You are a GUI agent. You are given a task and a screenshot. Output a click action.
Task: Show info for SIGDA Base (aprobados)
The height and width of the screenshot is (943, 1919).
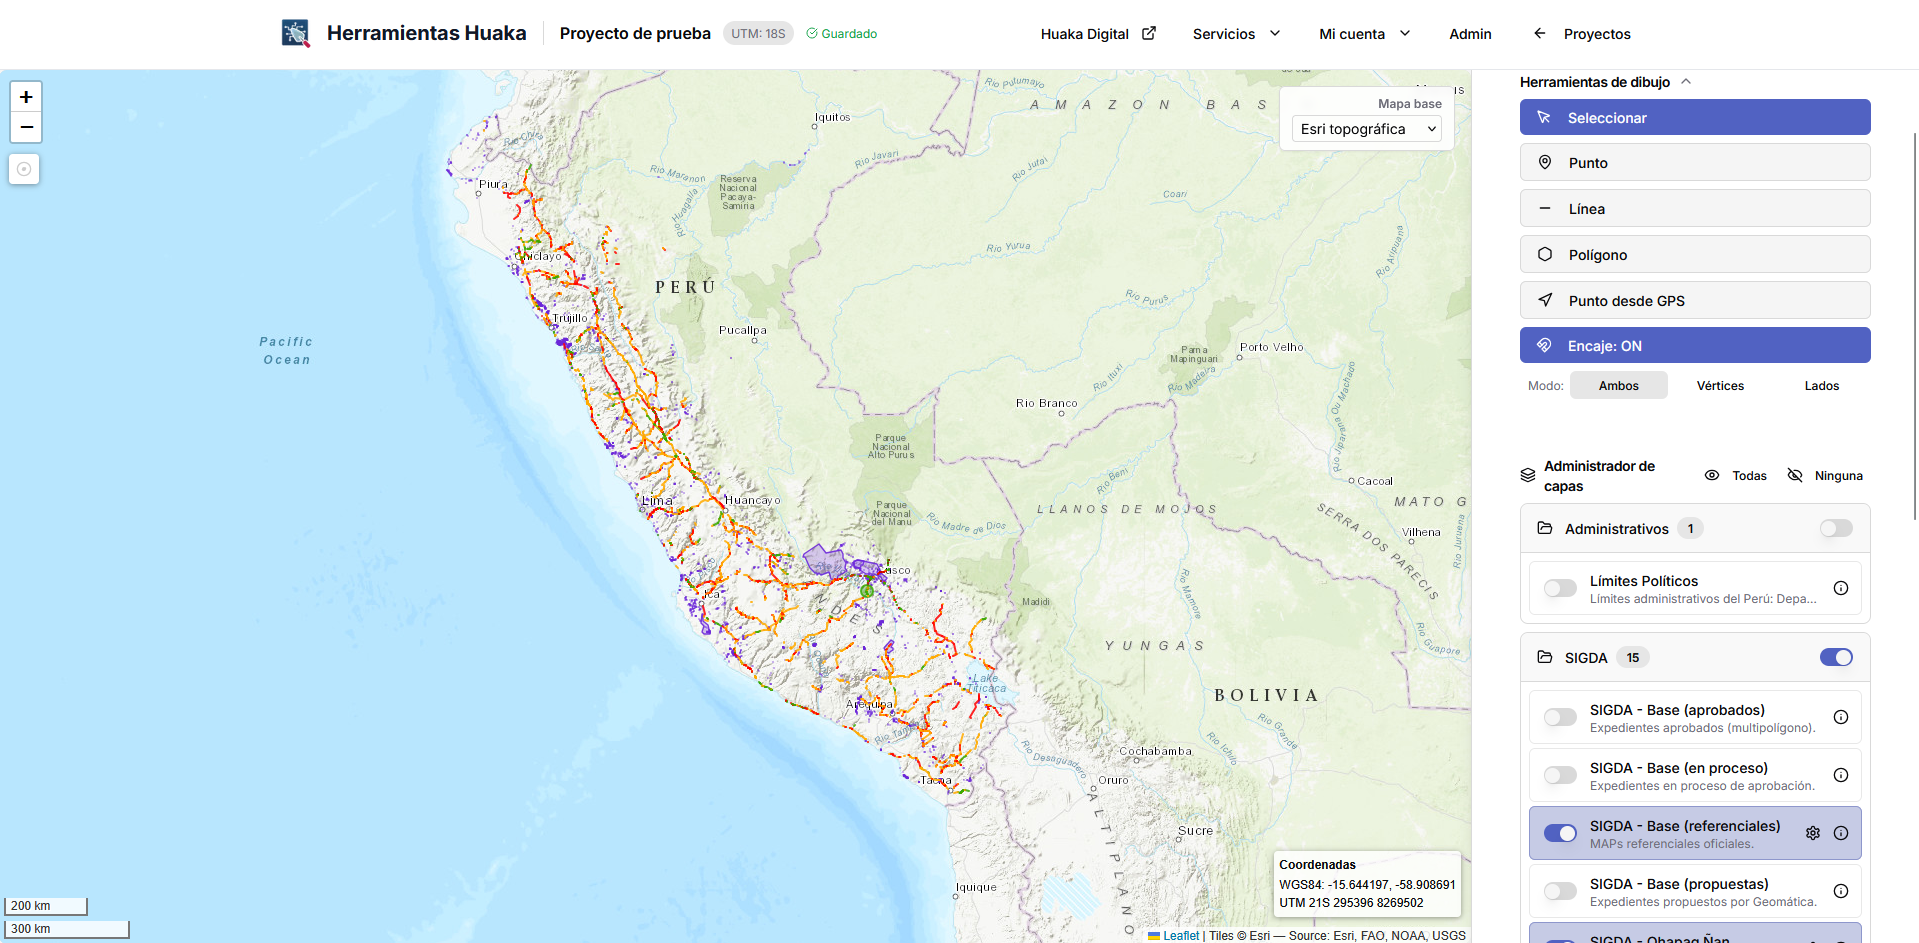coord(1840,717)
